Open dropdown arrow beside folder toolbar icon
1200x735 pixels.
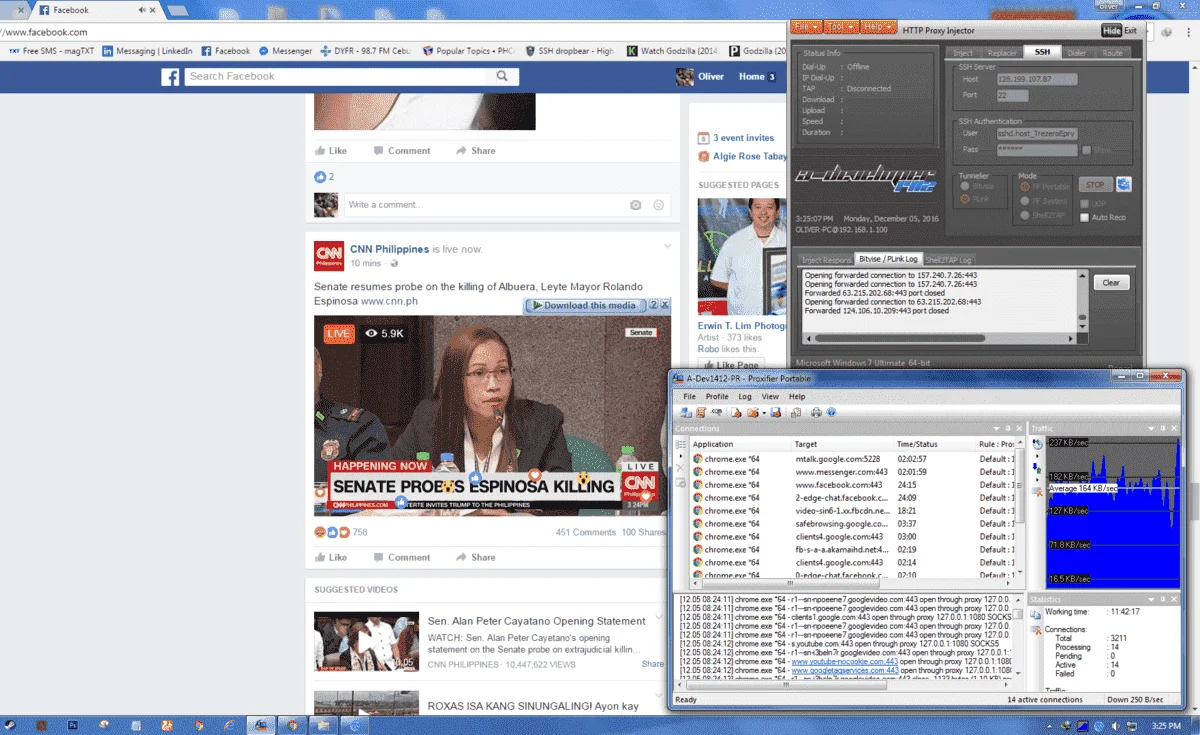coord(764,412)
